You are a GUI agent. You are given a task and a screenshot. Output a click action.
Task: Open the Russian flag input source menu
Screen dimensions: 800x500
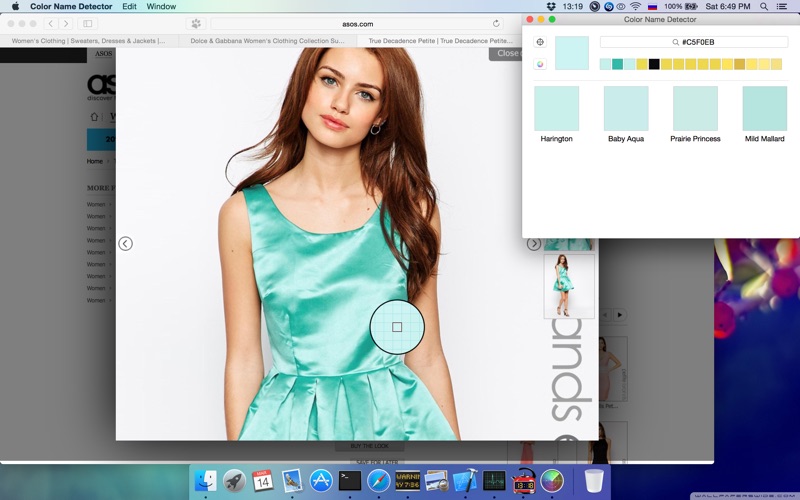click(x=652, y=7)
